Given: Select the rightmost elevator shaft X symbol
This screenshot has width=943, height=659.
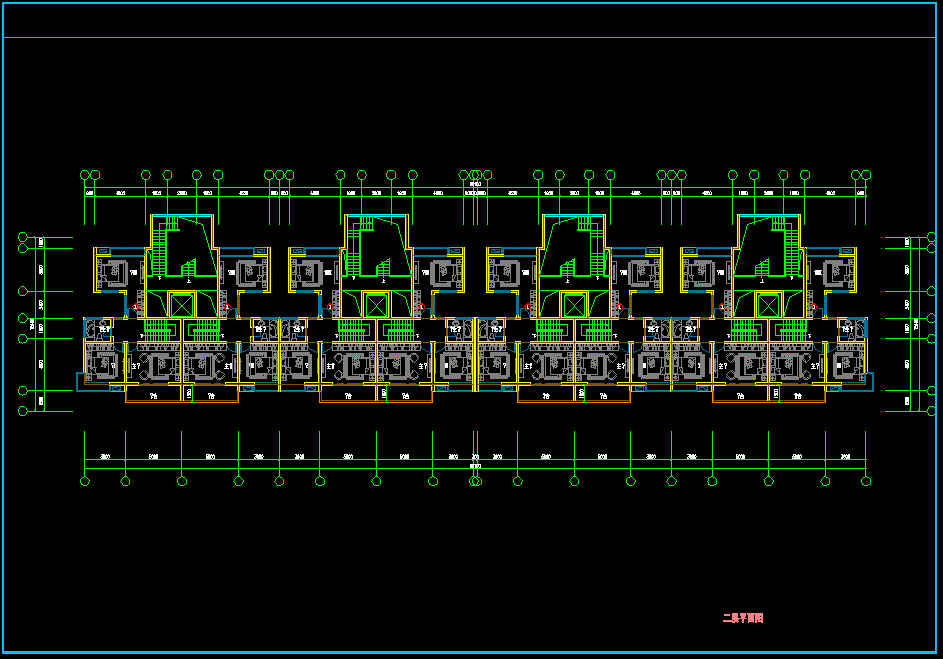Looking at the screenshot, I should (768, 304).
